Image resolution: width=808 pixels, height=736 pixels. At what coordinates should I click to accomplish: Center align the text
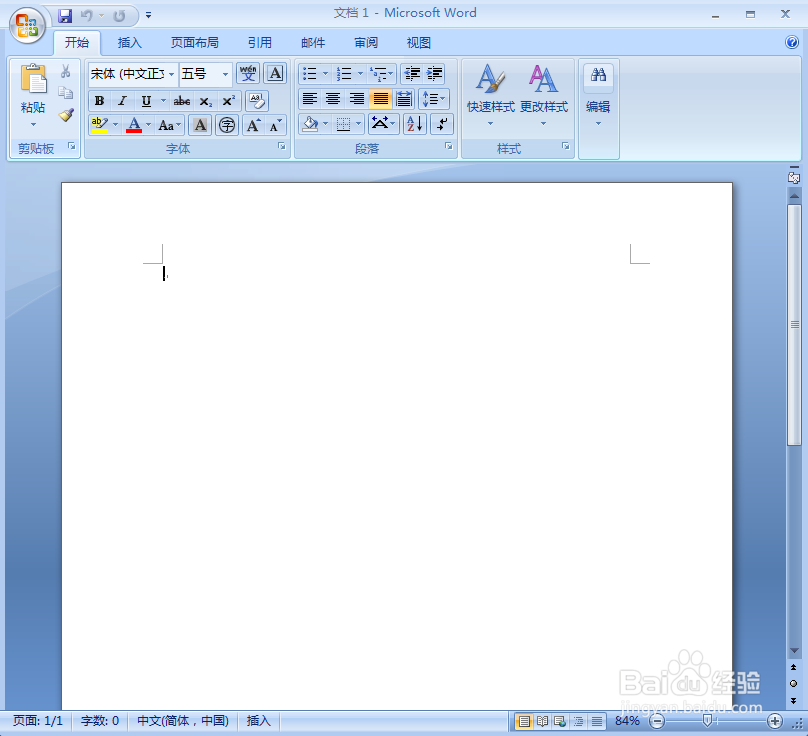point(333,98)
